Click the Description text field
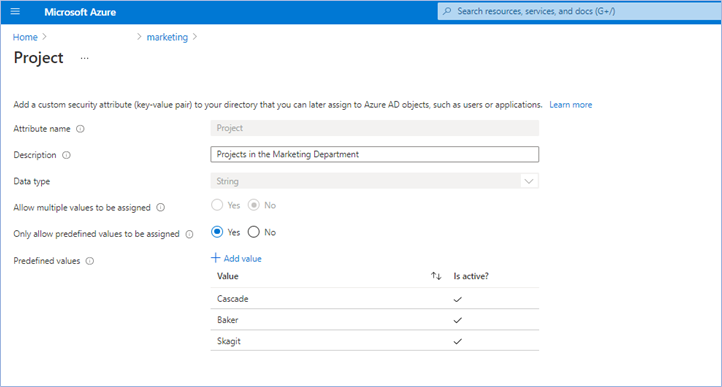Viewport: 722px width, 387px height. click(375, 155)
